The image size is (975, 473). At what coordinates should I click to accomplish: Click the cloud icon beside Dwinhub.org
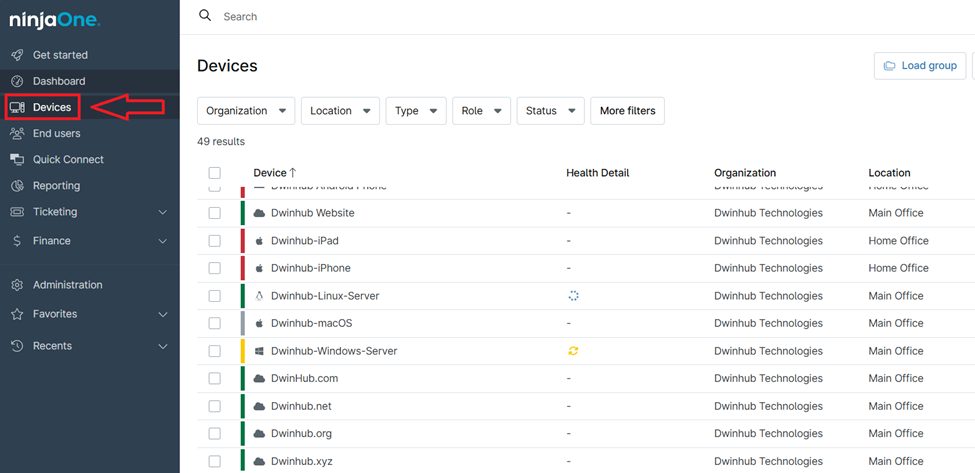coord(259,433)
